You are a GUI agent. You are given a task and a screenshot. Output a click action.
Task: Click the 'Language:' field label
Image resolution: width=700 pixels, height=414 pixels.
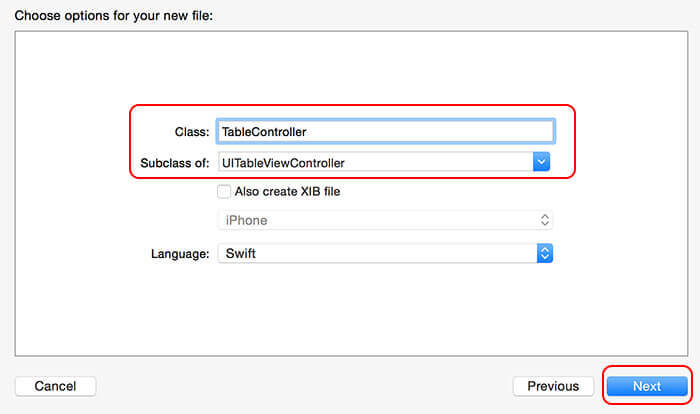coord(180,254)
